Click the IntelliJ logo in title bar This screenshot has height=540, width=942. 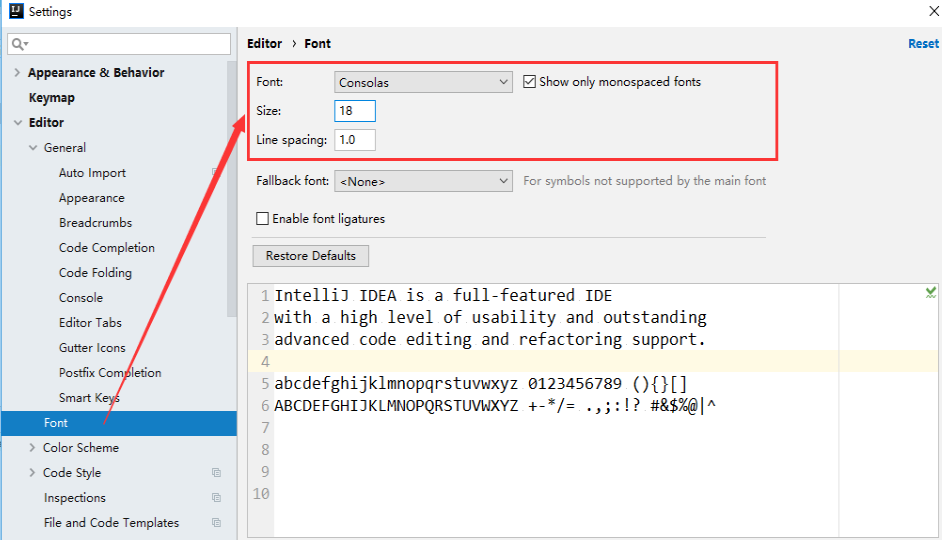[16, 11]
